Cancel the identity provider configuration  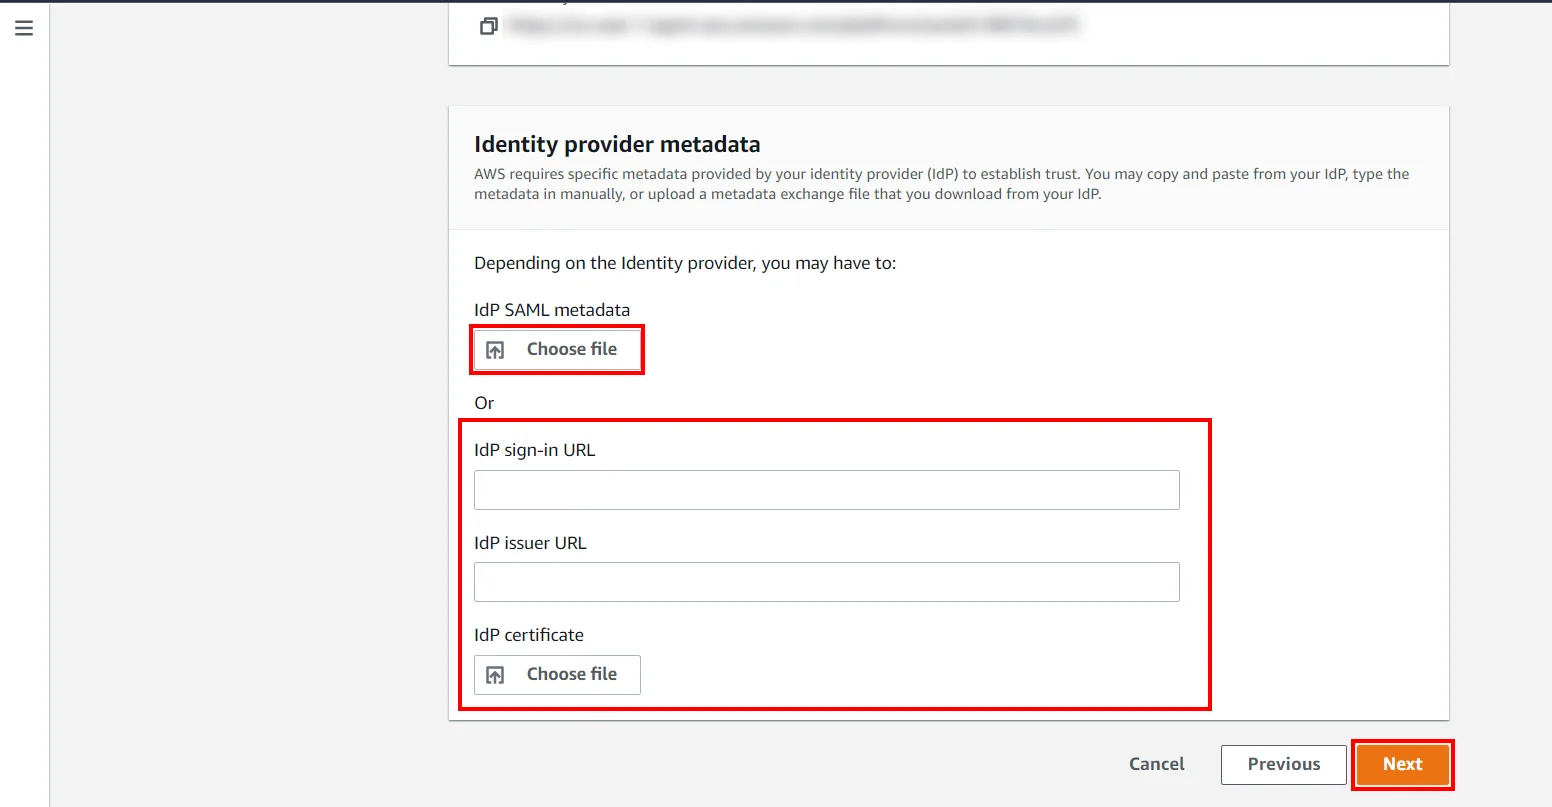(x=1156, y=764)
